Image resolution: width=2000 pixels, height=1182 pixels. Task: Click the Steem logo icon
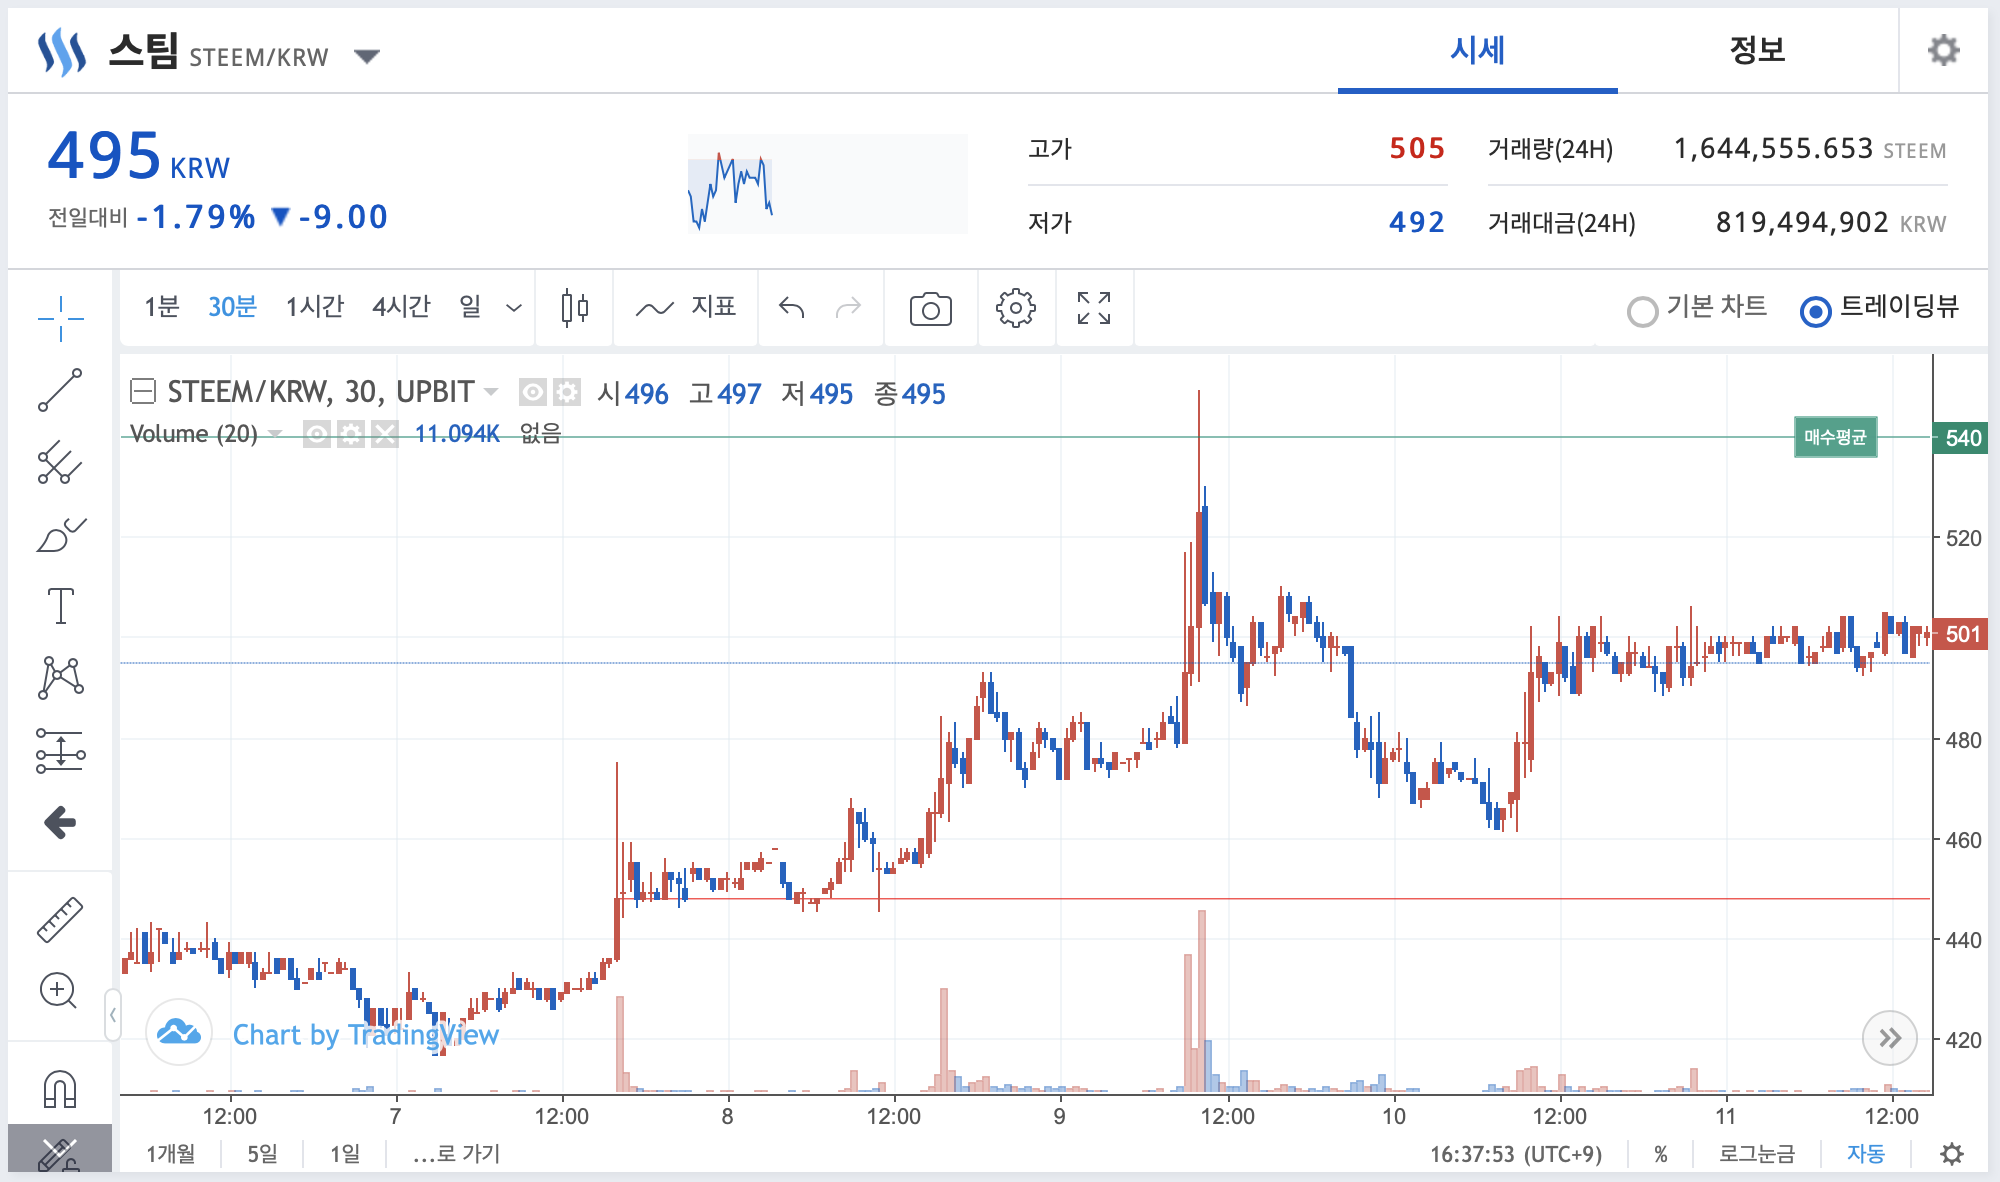click(62, 52)
